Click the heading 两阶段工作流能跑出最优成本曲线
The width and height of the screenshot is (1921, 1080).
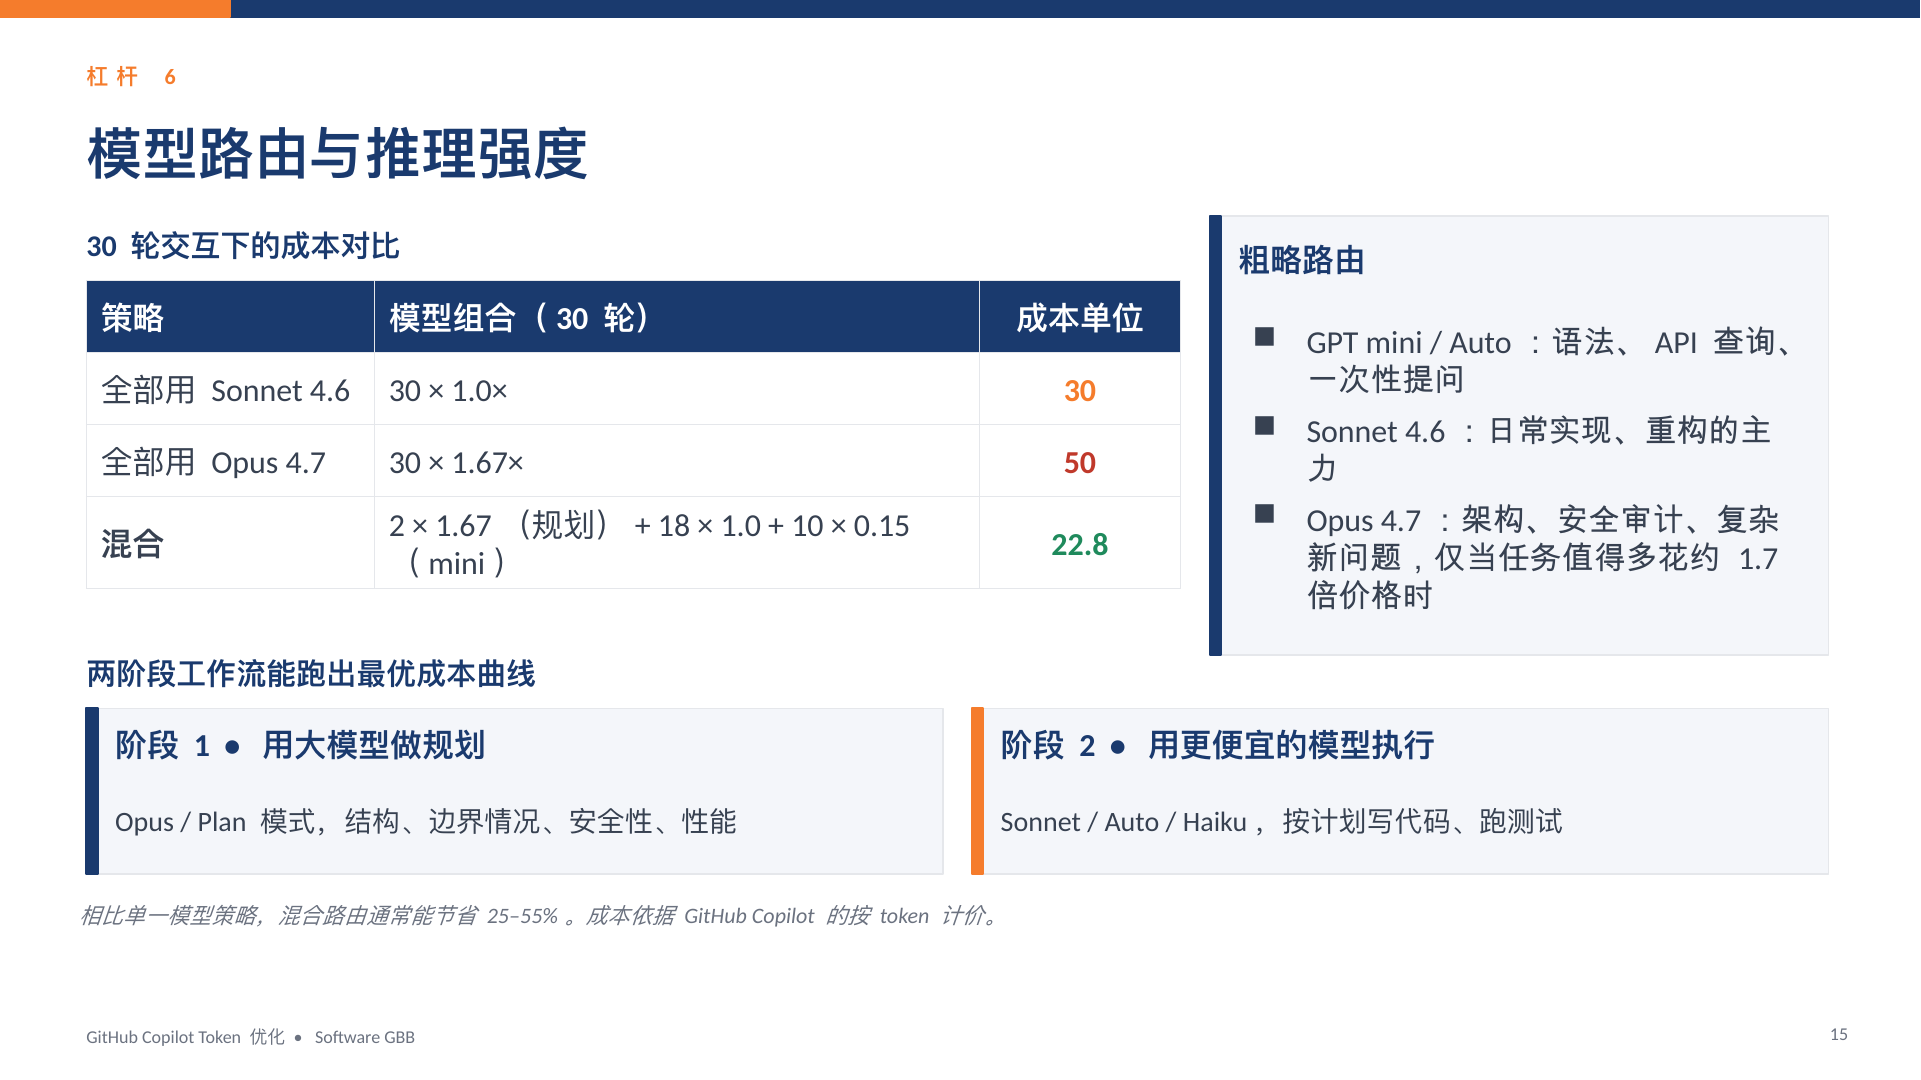click(x=311, y=674)
